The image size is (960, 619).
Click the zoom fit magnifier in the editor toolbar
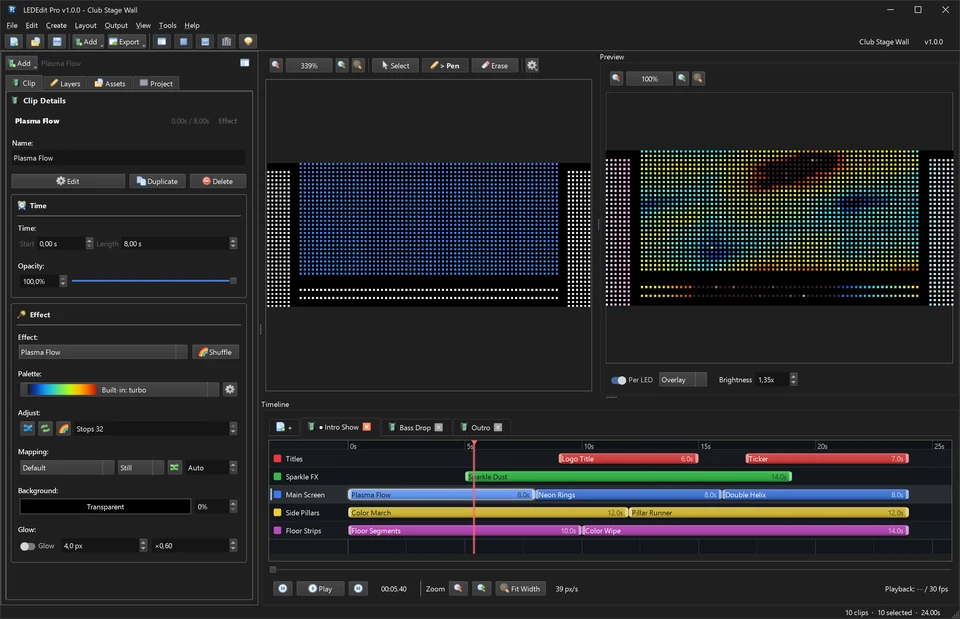click(358, 66)
